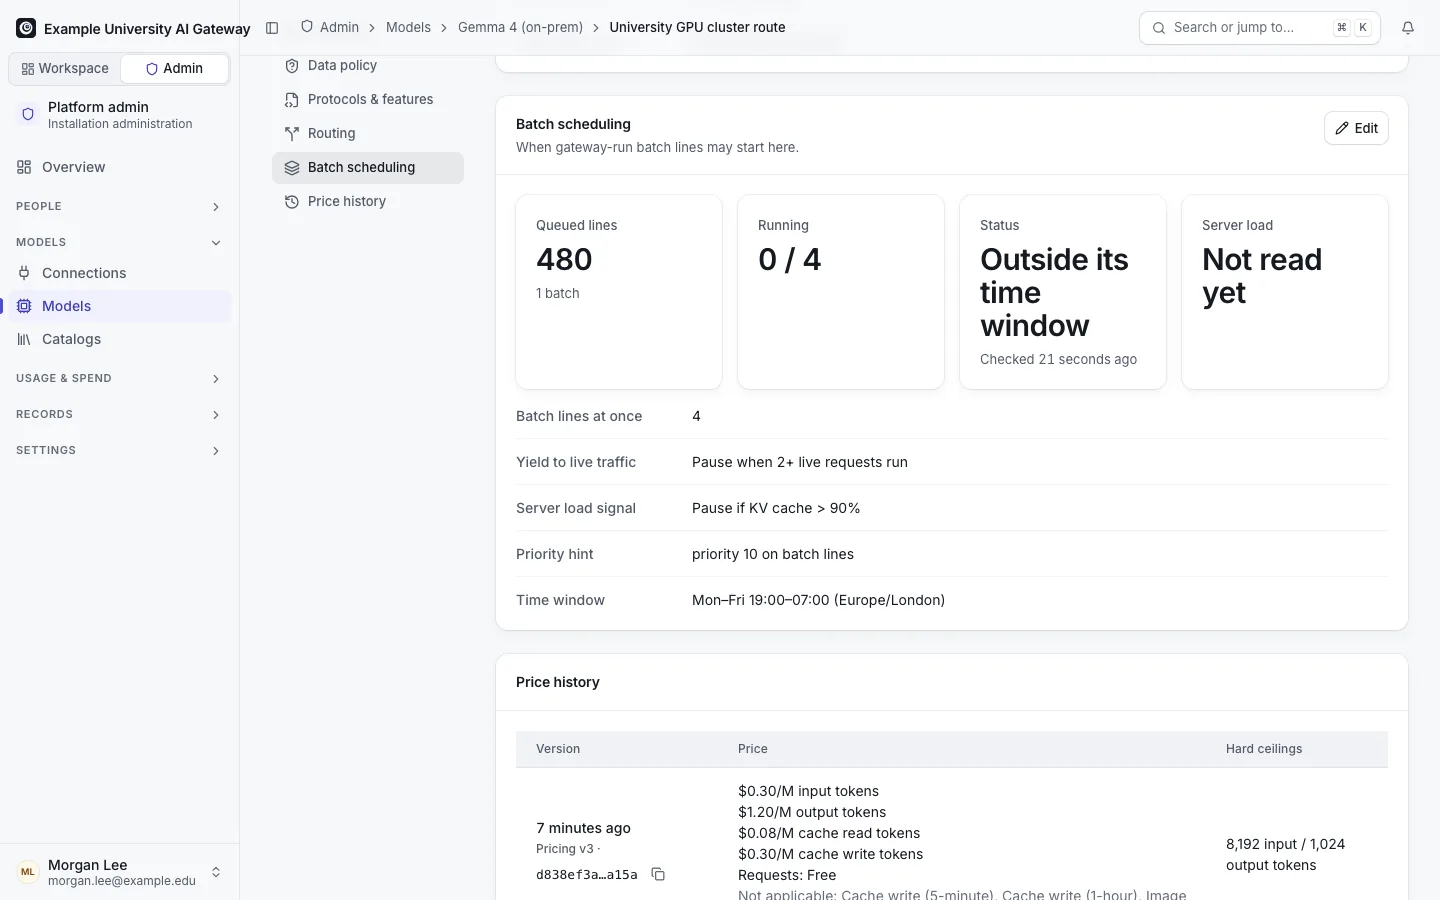The width and height of the screenshot is (1440, 900).
Task: Open Connections in the sidebar
Action: coord(120,273)
